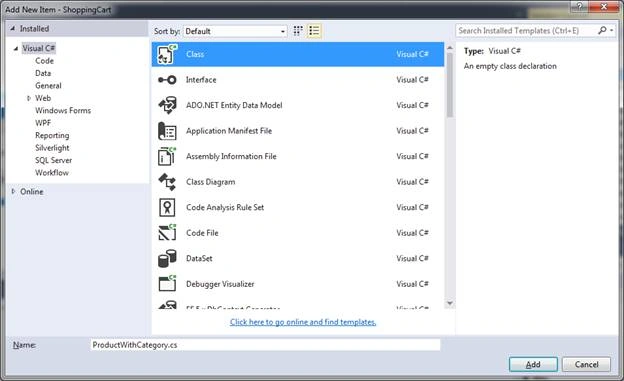Select the Class template icon
This screenshot has height=381, width=624.
point(167,55)
